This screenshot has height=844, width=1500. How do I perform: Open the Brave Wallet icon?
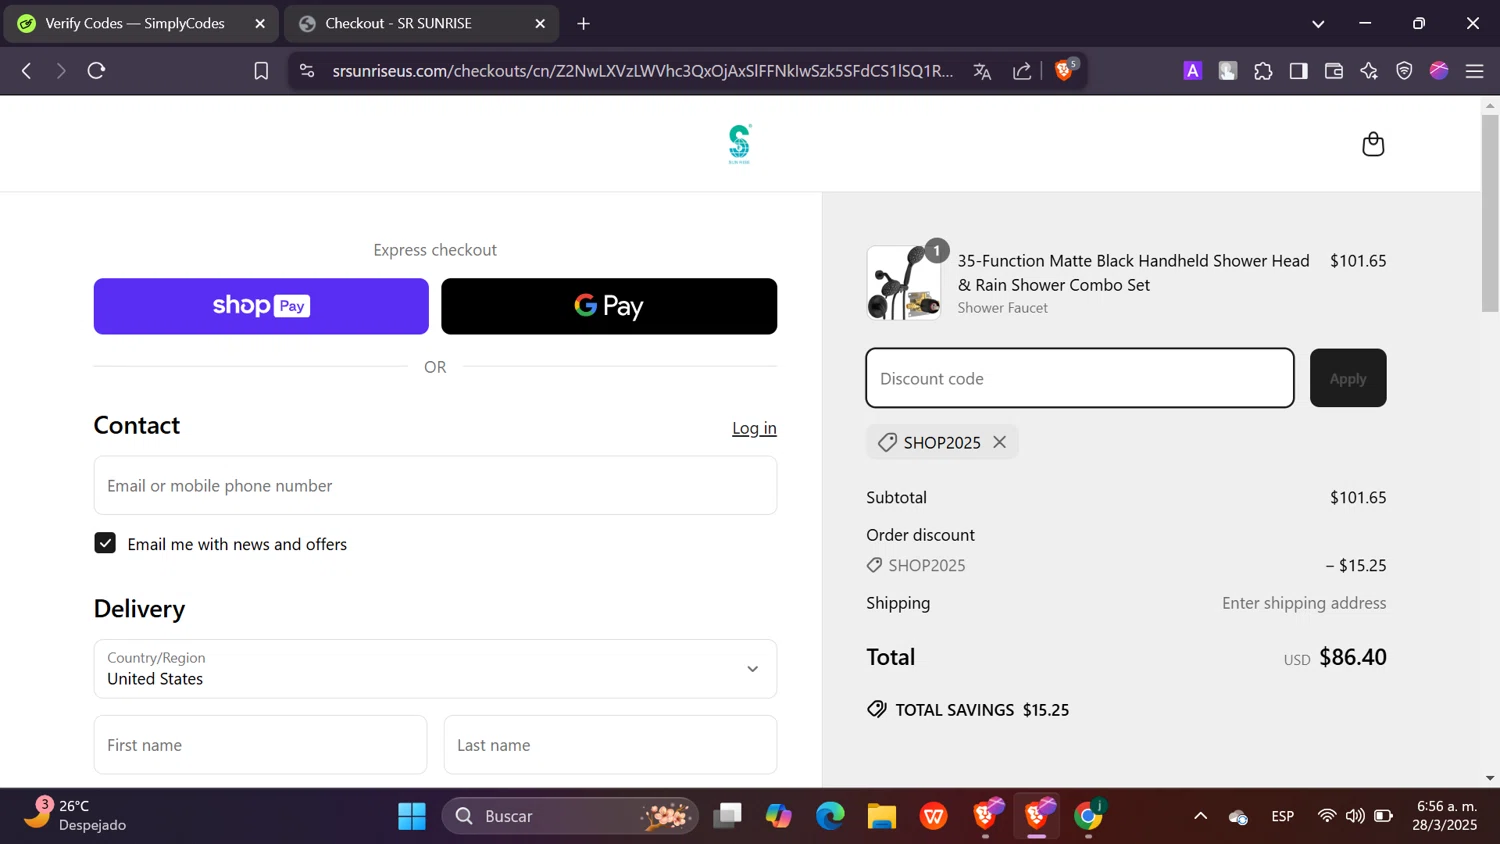tap(1333, 71)
